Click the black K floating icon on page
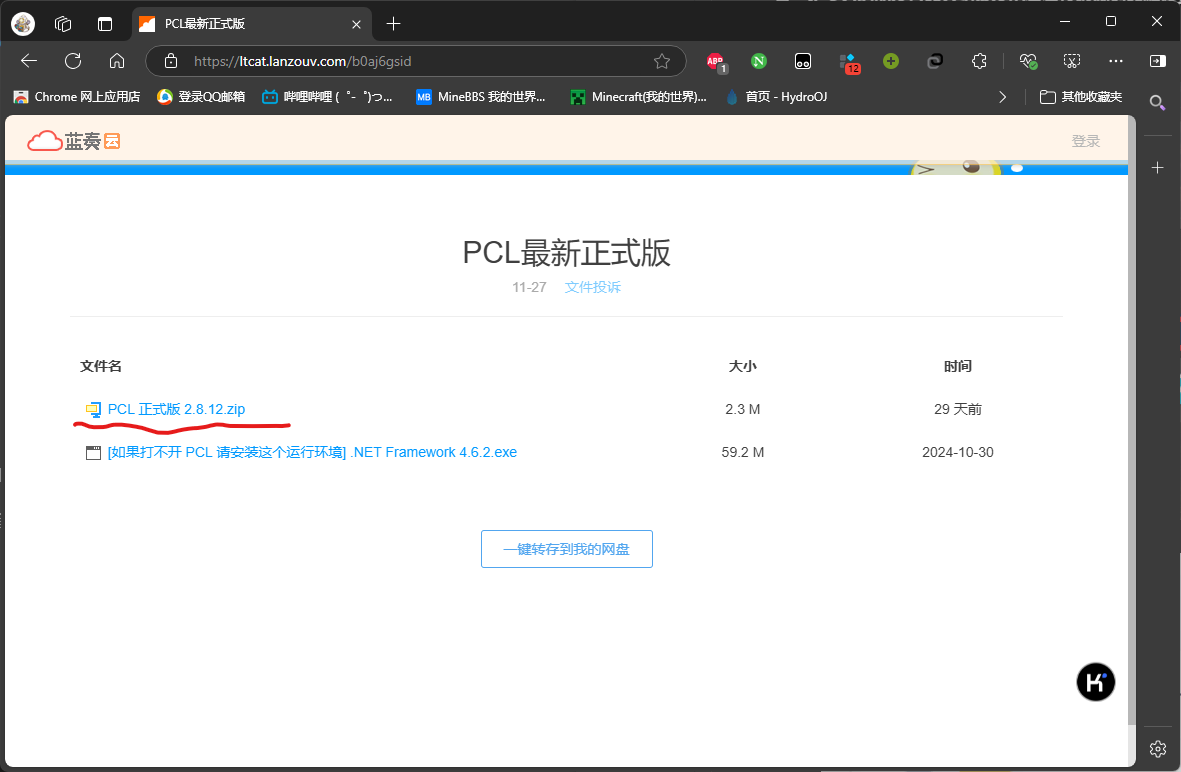Viewport: 1181px width, 772px height. [x=1095, y=681]
